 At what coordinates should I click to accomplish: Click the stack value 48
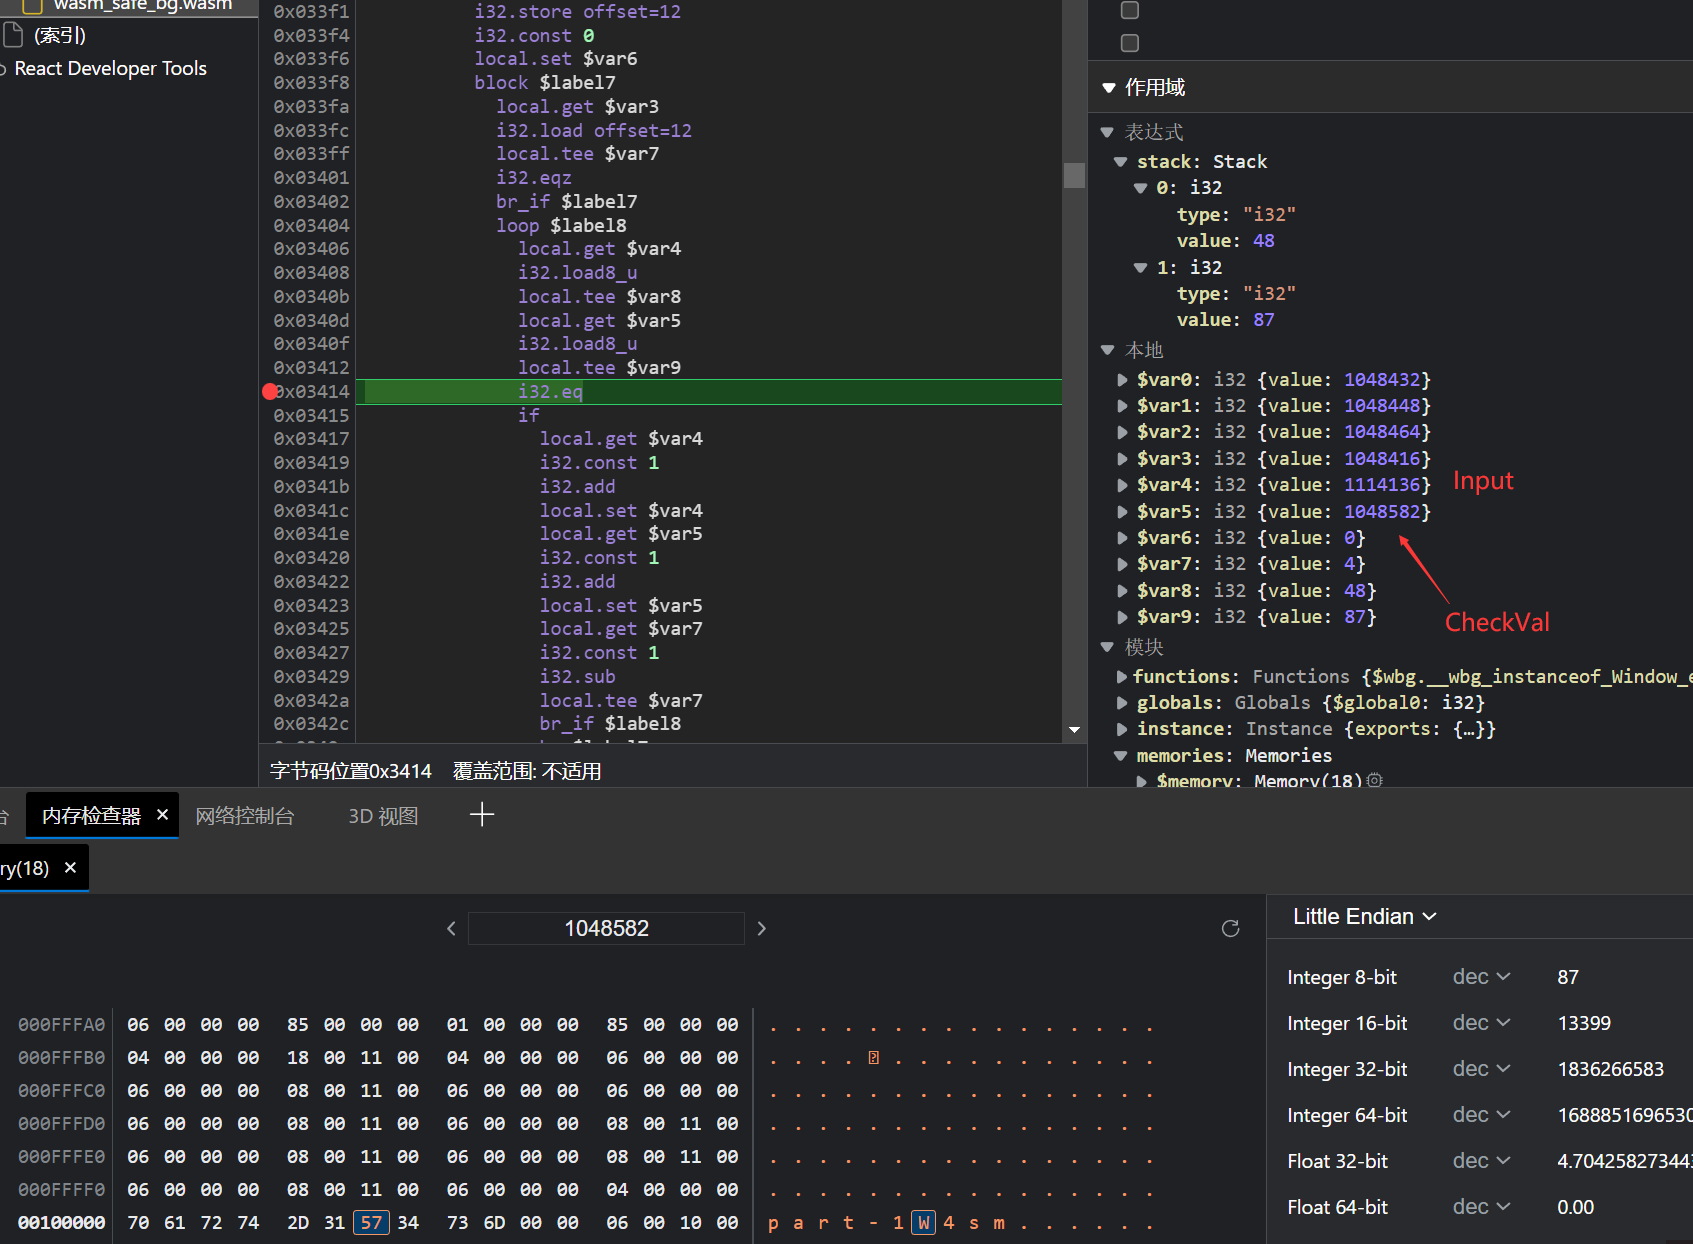pos(1263,241)
